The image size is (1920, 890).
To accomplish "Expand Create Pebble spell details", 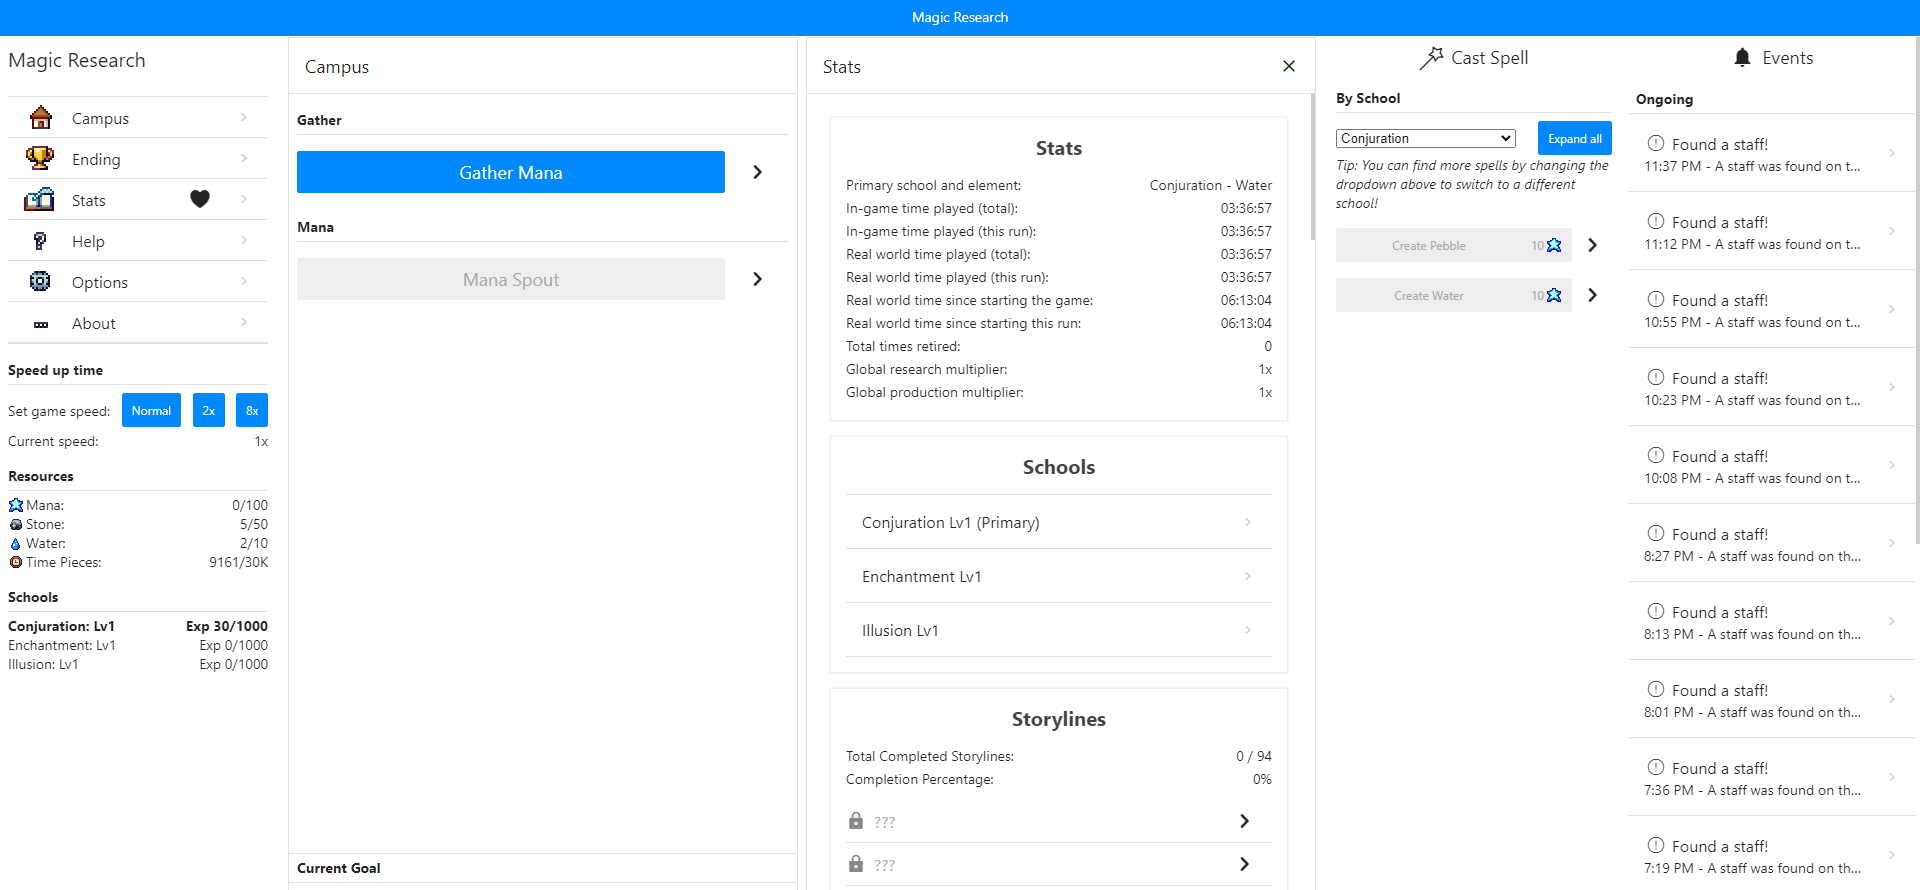I will coord(1592,245).
